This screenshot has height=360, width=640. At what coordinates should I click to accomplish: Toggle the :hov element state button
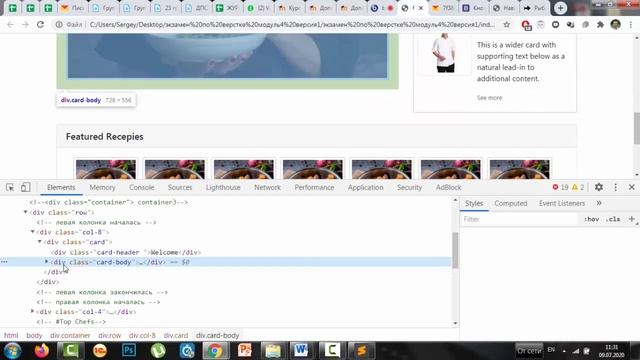(591, 219)
